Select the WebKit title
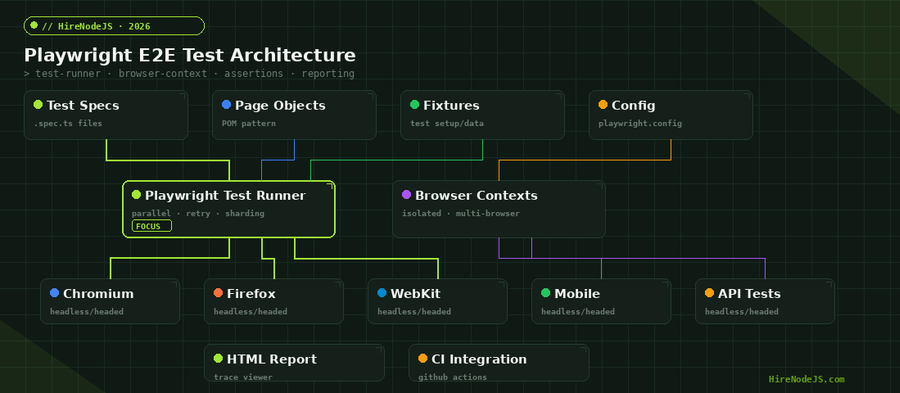Image resolution: width=900 pixels, height=393 pixels. (x=416, y=294)
